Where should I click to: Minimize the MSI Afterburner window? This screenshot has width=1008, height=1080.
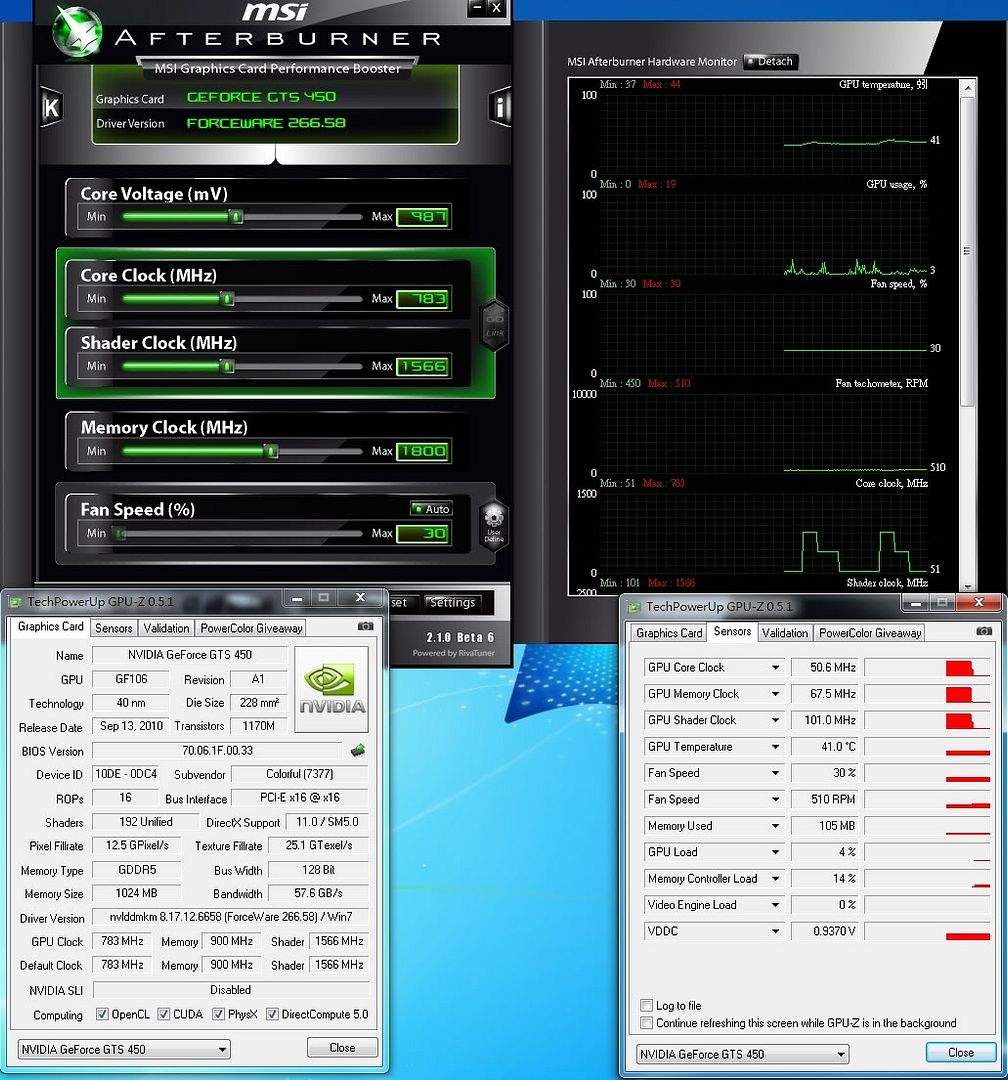476,8
